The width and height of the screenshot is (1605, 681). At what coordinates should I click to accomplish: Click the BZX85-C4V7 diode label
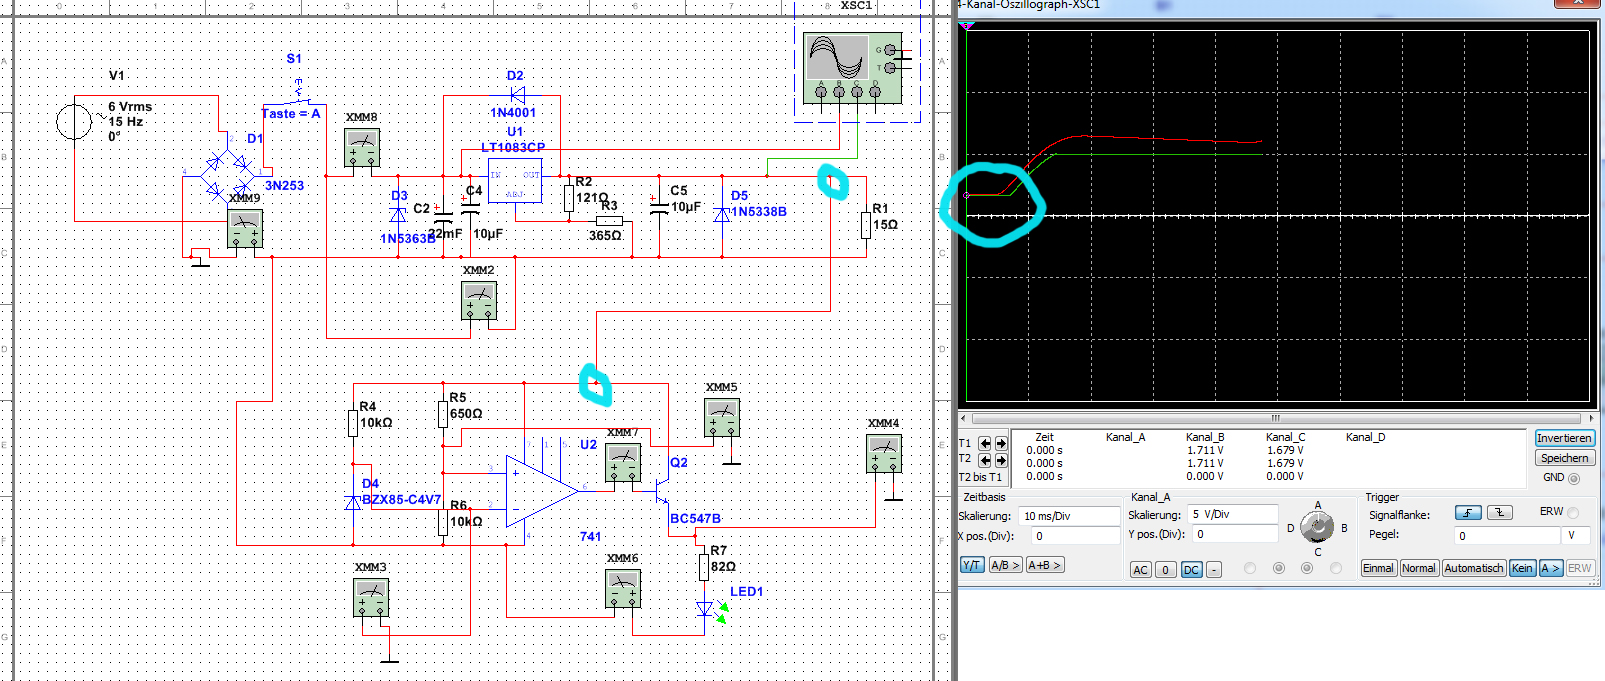tap(401, 499)
